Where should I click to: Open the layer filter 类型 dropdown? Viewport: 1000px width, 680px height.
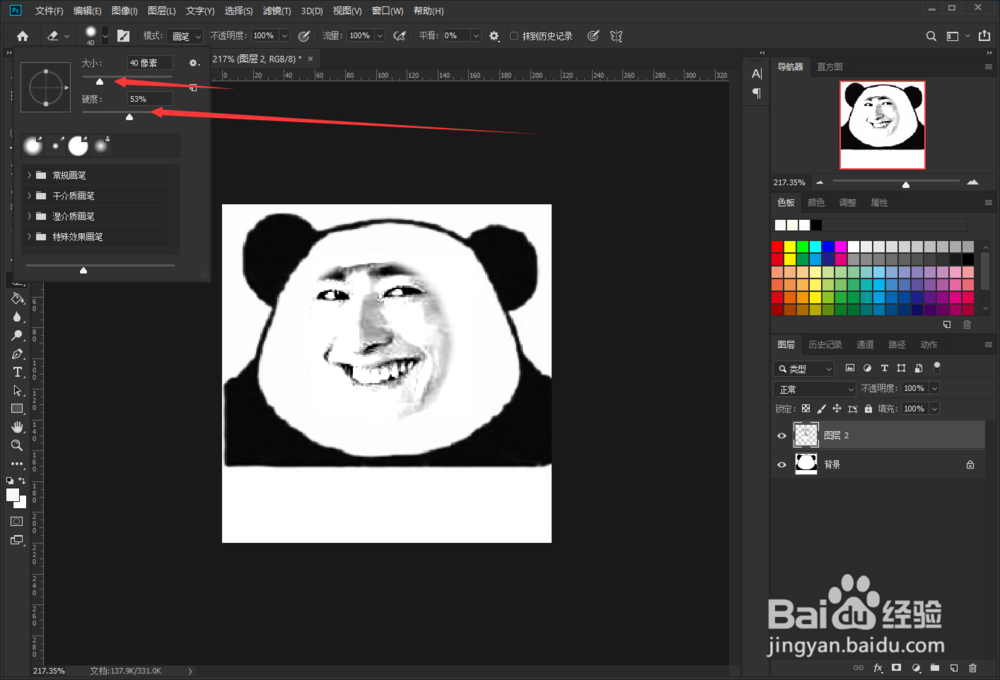coord(804,369)
